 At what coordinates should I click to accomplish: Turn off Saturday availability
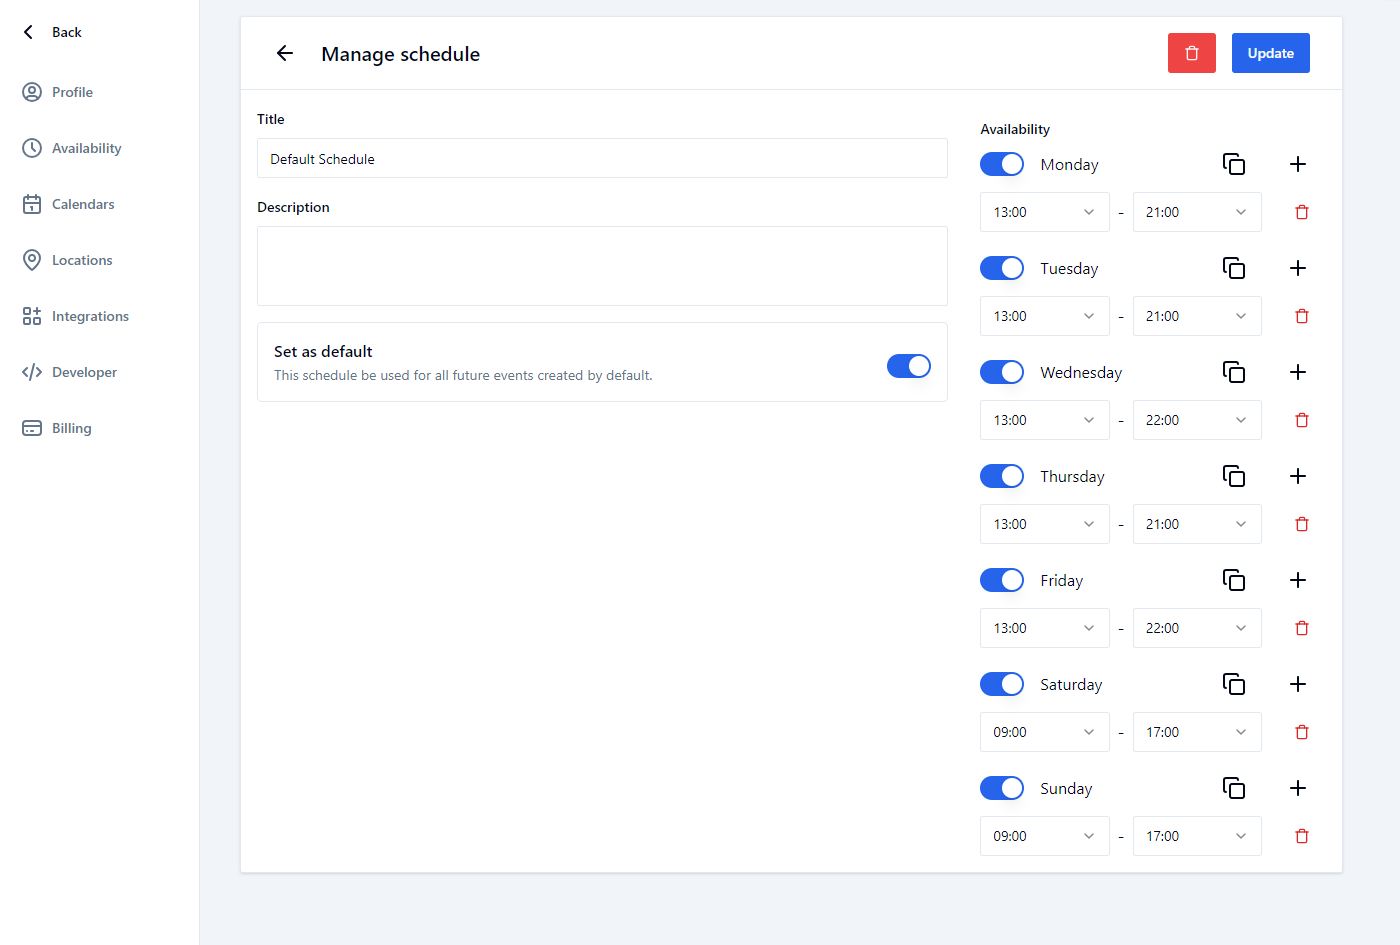[x=1001, y=683]
